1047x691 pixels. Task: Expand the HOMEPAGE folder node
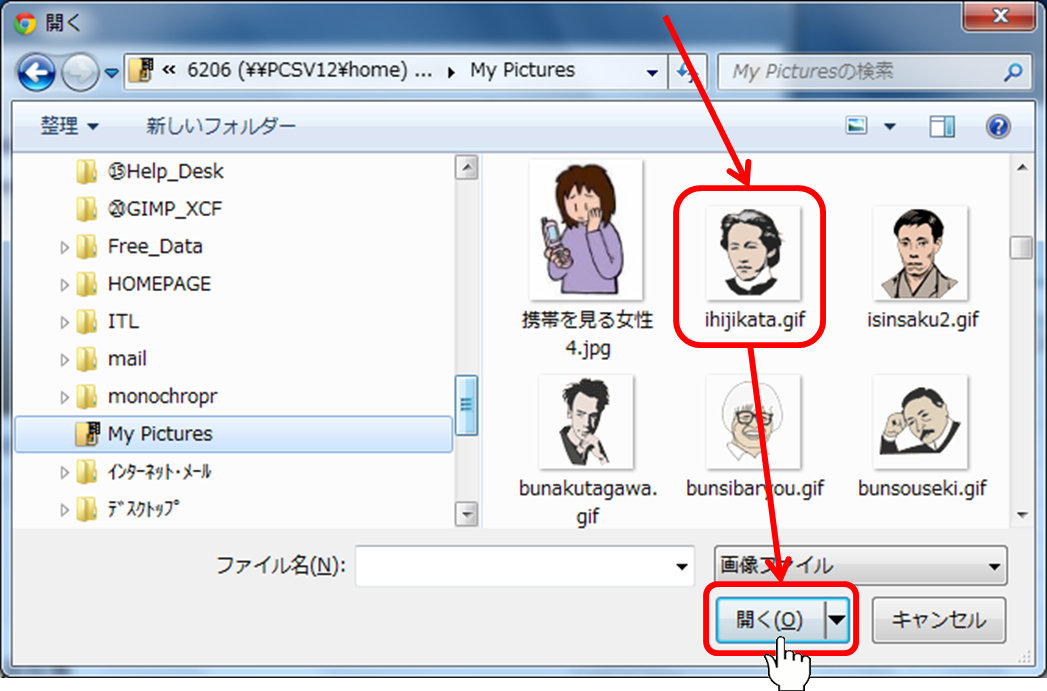65,285
